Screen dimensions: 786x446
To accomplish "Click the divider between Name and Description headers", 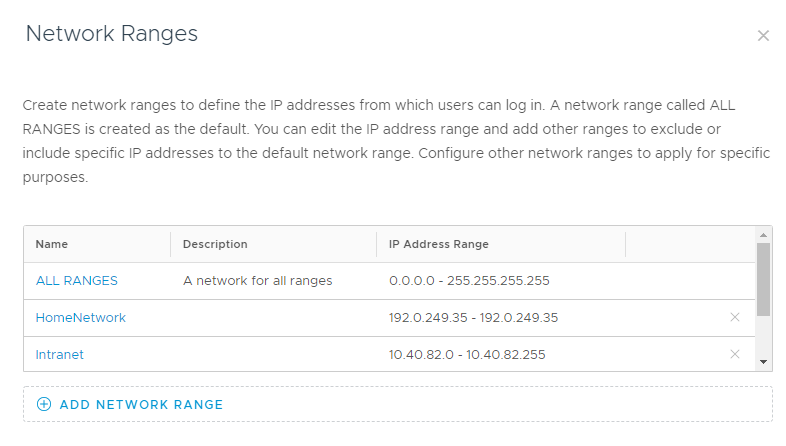I will [171, 244].
